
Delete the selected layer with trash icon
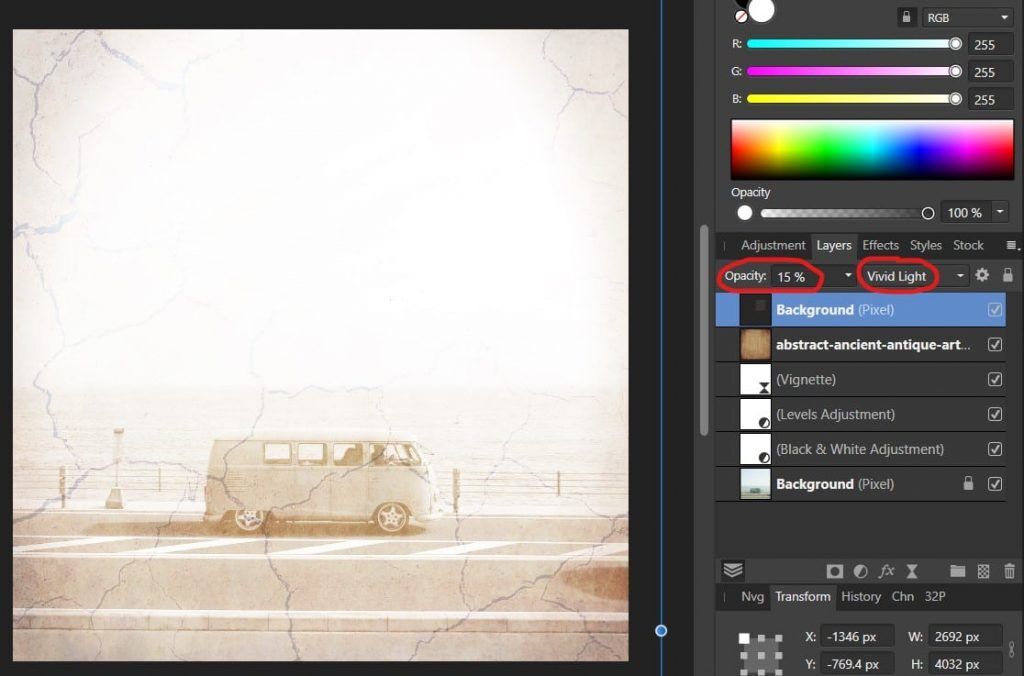(1009, 571)
